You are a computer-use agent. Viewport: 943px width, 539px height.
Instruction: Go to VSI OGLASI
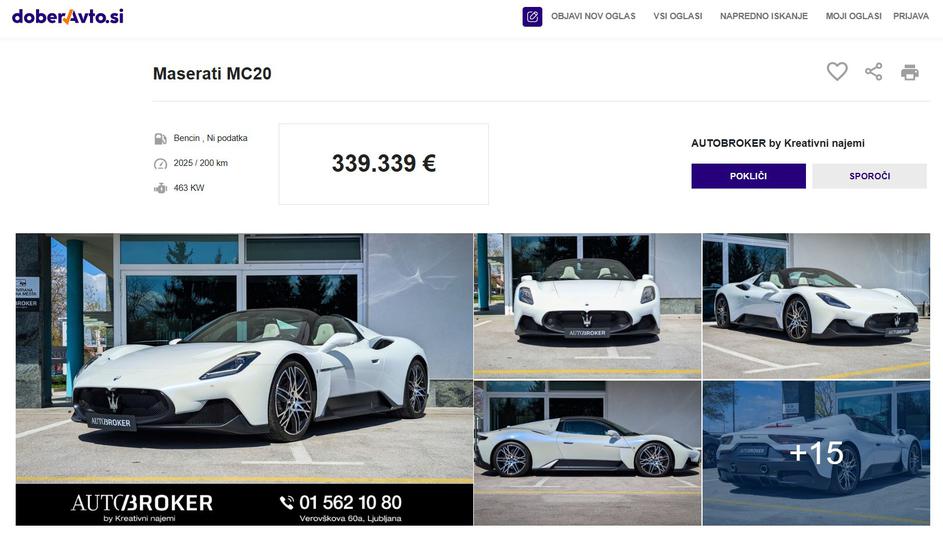pyautogui.click(x=678, y=16)
